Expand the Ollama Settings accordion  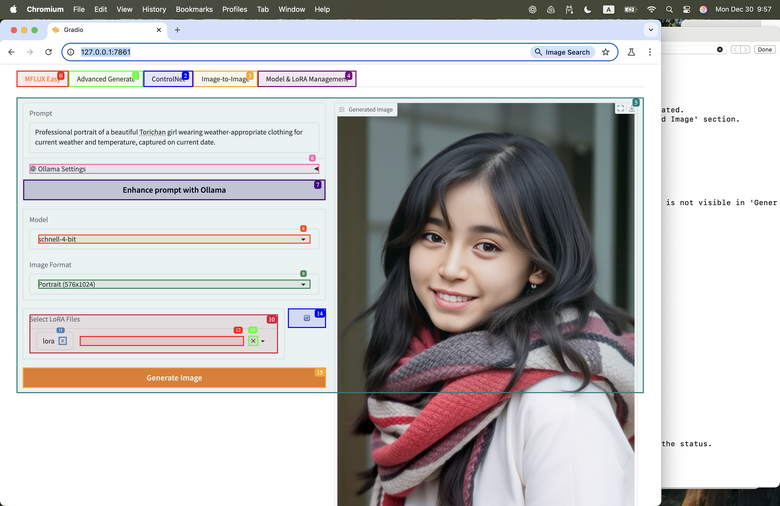(174, 169)
